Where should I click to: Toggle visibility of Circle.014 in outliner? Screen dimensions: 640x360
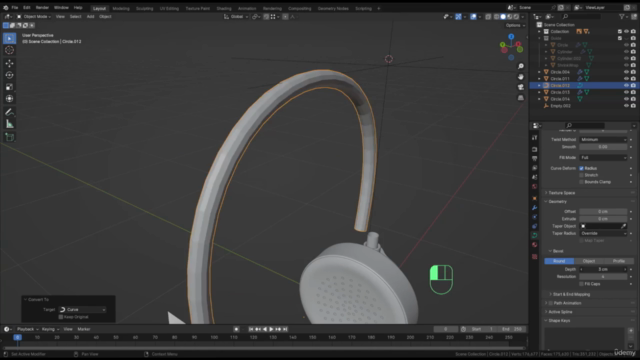[626, 99]
